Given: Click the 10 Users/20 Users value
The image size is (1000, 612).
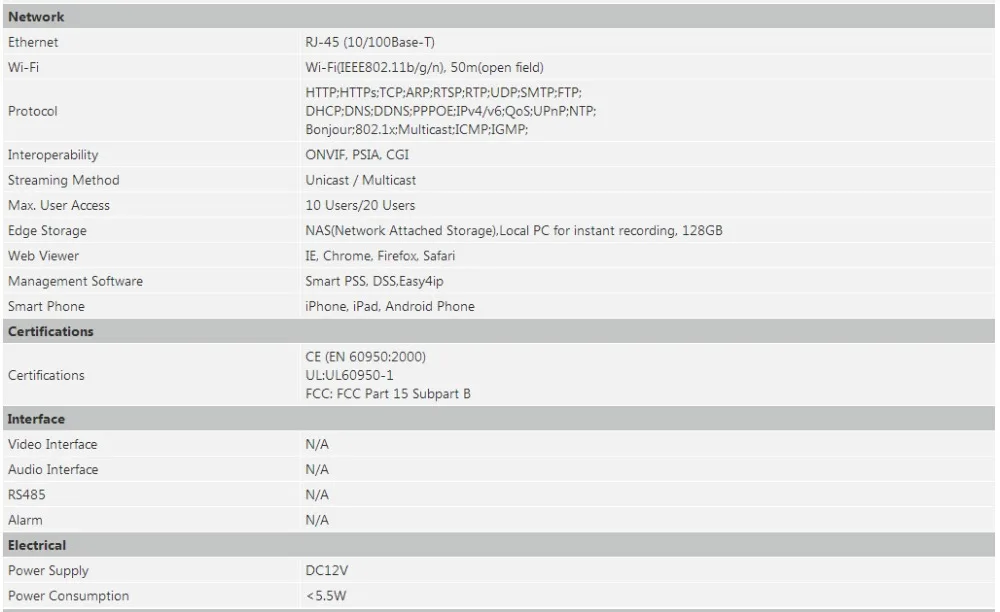Looking at the screenshot, I should 360,205.
